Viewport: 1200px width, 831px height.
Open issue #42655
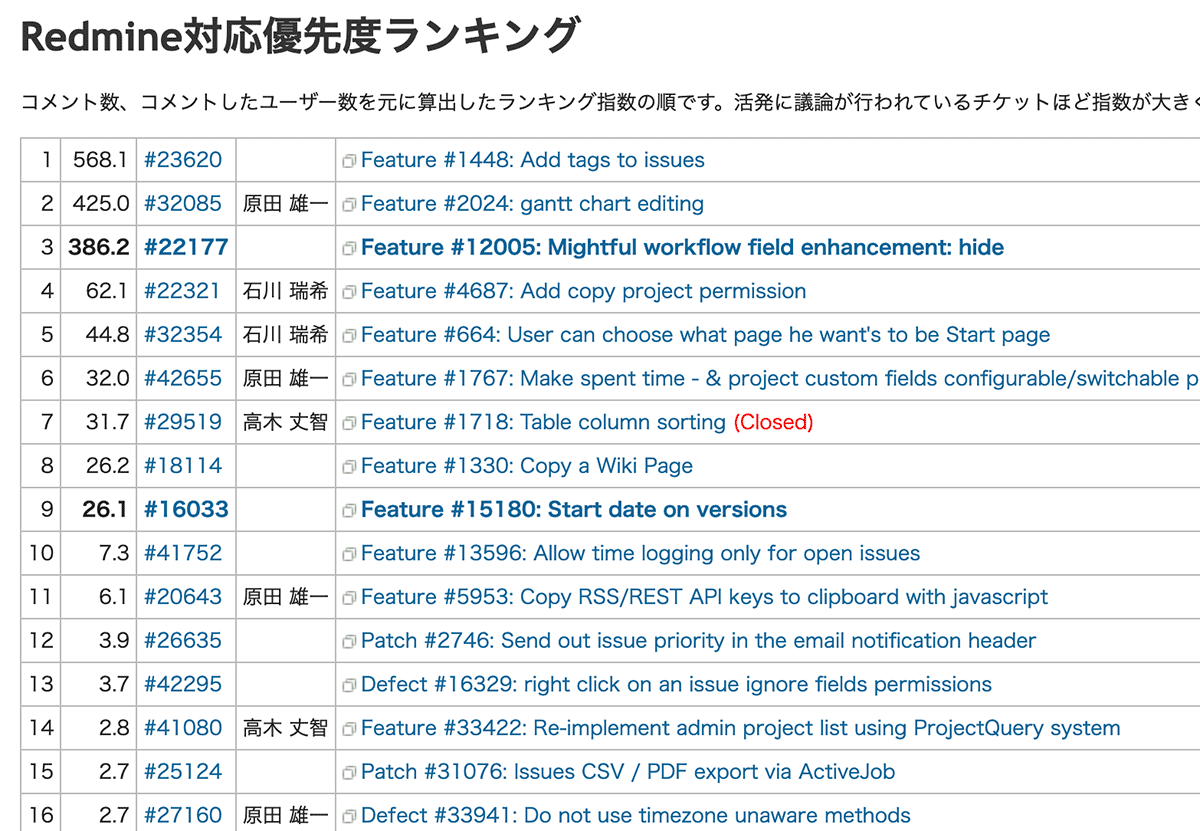point(183,378)
